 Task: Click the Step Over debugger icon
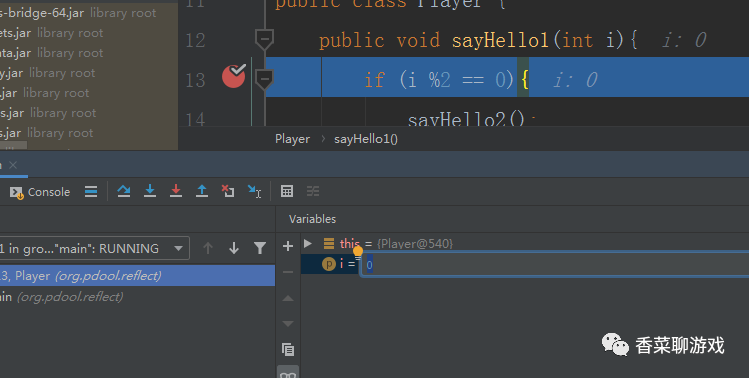(x=124, y=191)
